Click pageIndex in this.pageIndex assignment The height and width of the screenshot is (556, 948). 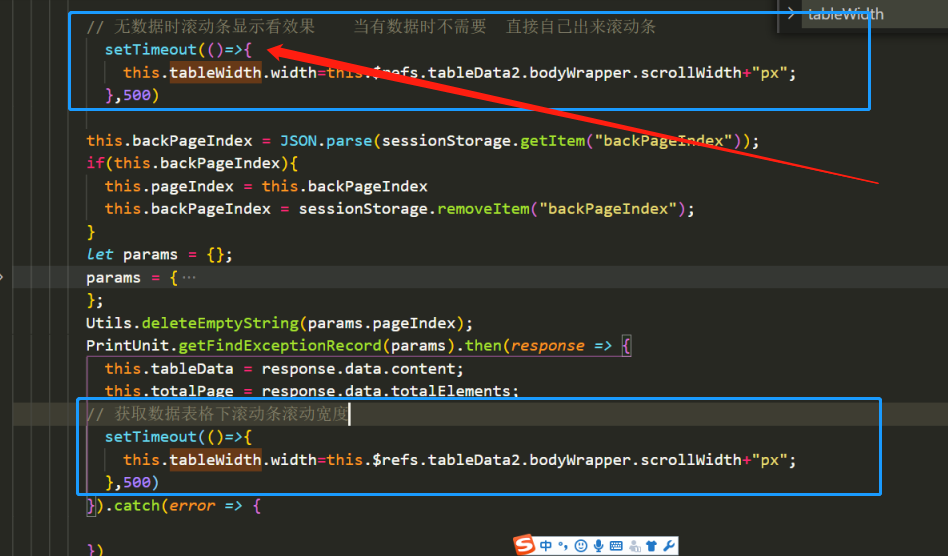[x=192, y=186]
